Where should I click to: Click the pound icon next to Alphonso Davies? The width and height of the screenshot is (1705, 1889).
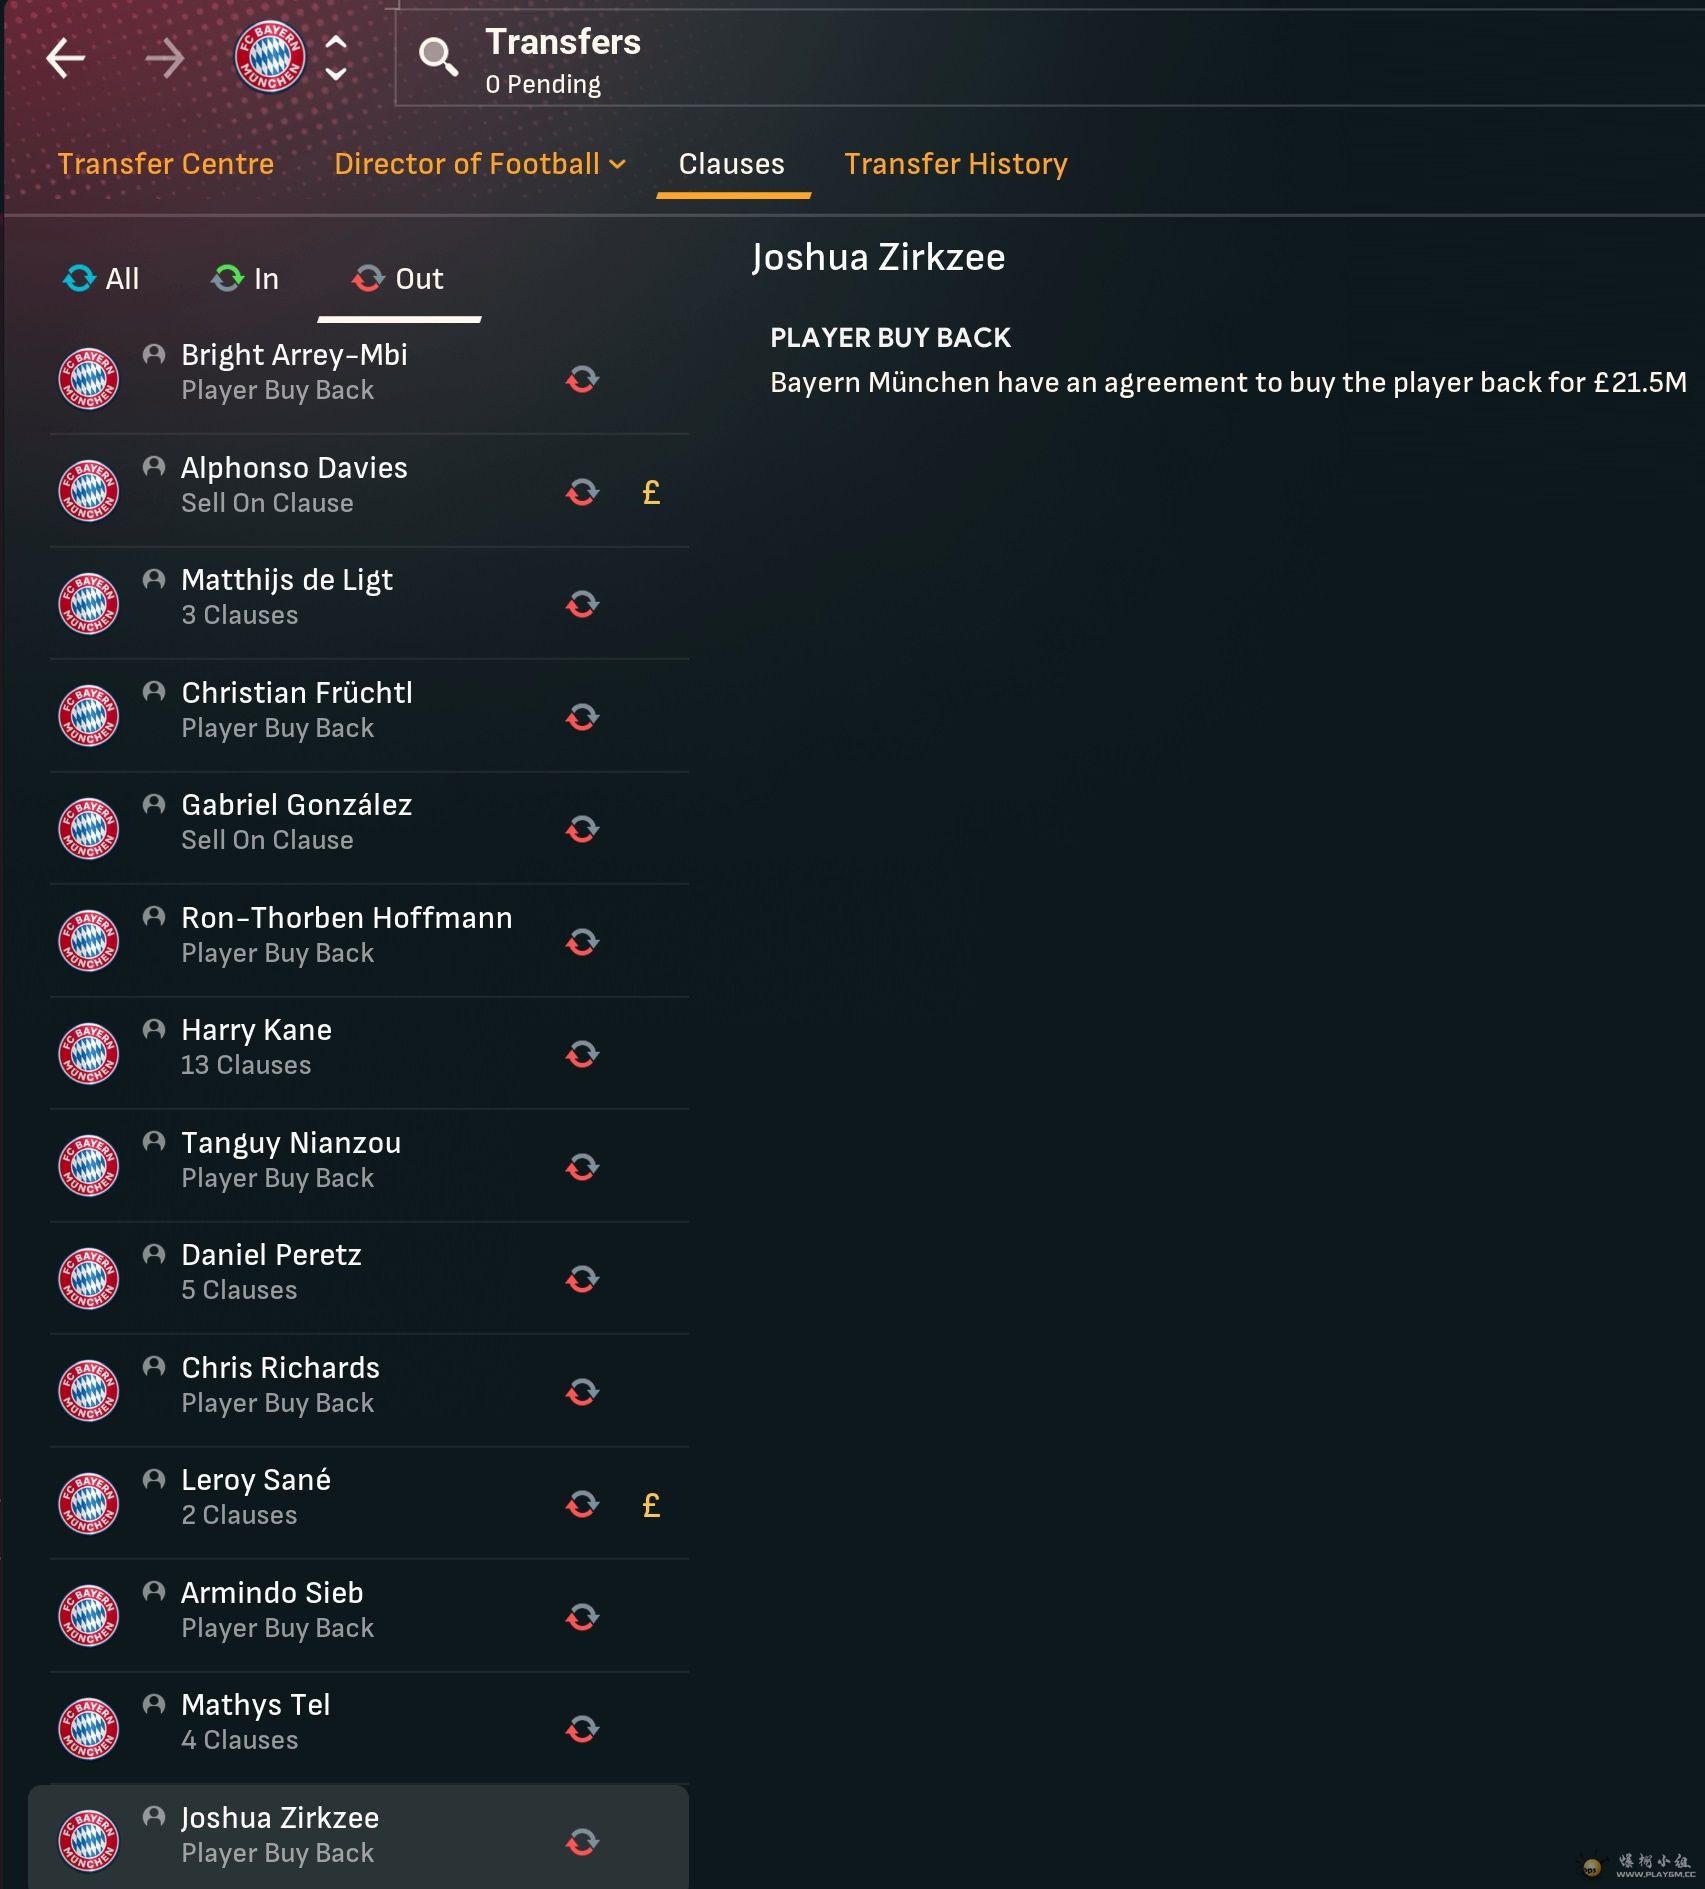[x=651, y=492]
